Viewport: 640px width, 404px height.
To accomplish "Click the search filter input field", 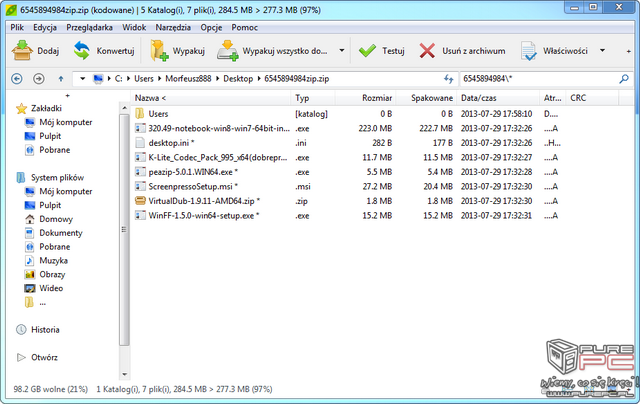I will (539, 79).
